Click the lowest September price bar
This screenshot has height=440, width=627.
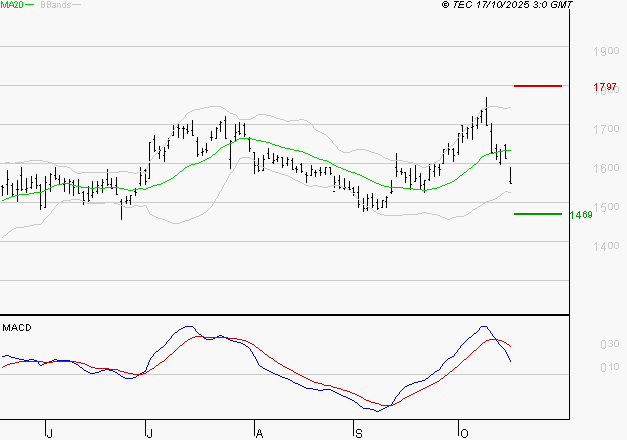(x=366, y=203)
